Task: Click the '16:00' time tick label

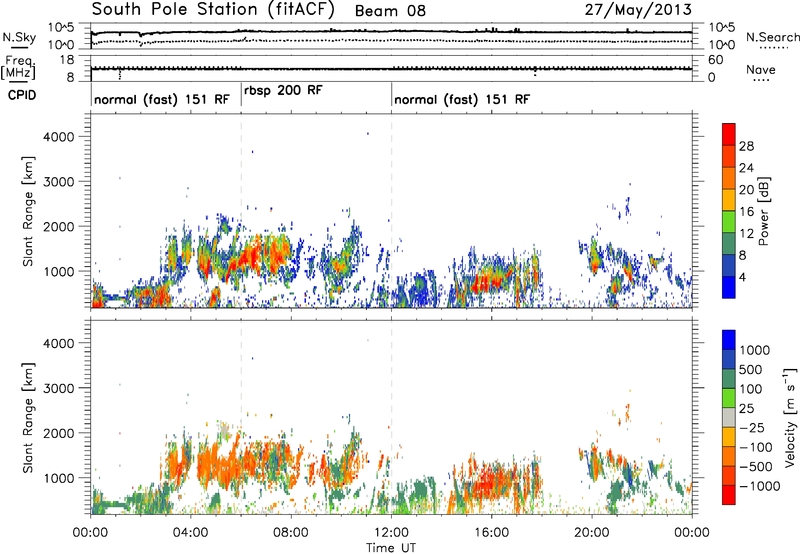Action: 491,533
